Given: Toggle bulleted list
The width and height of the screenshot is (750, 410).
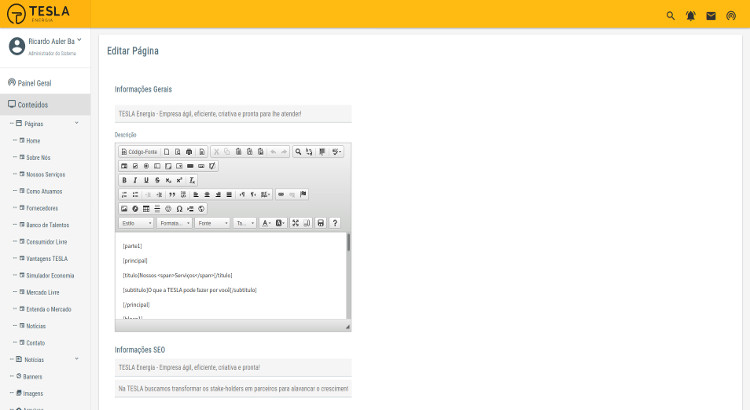Looking at the screenshot, I should [135, 195].
